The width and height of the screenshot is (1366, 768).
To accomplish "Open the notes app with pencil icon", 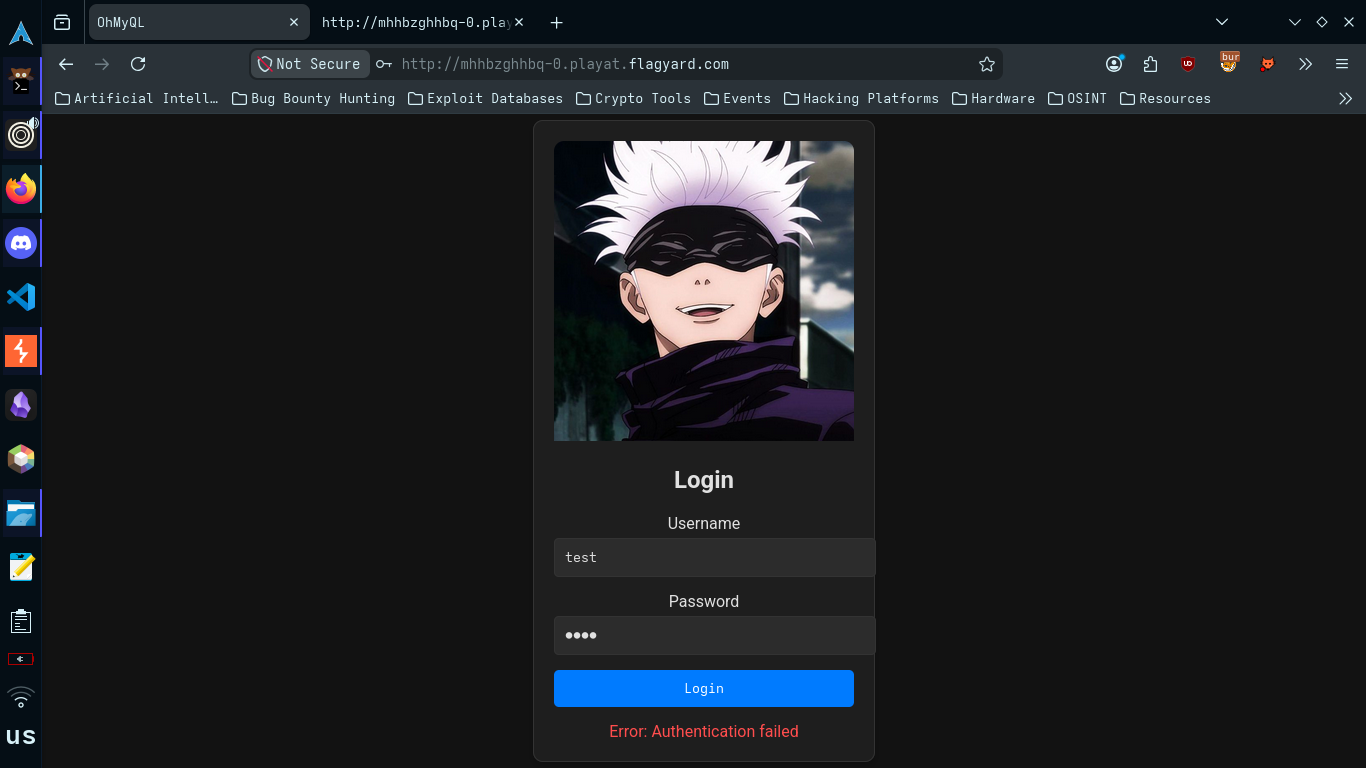I will [21, 567].
